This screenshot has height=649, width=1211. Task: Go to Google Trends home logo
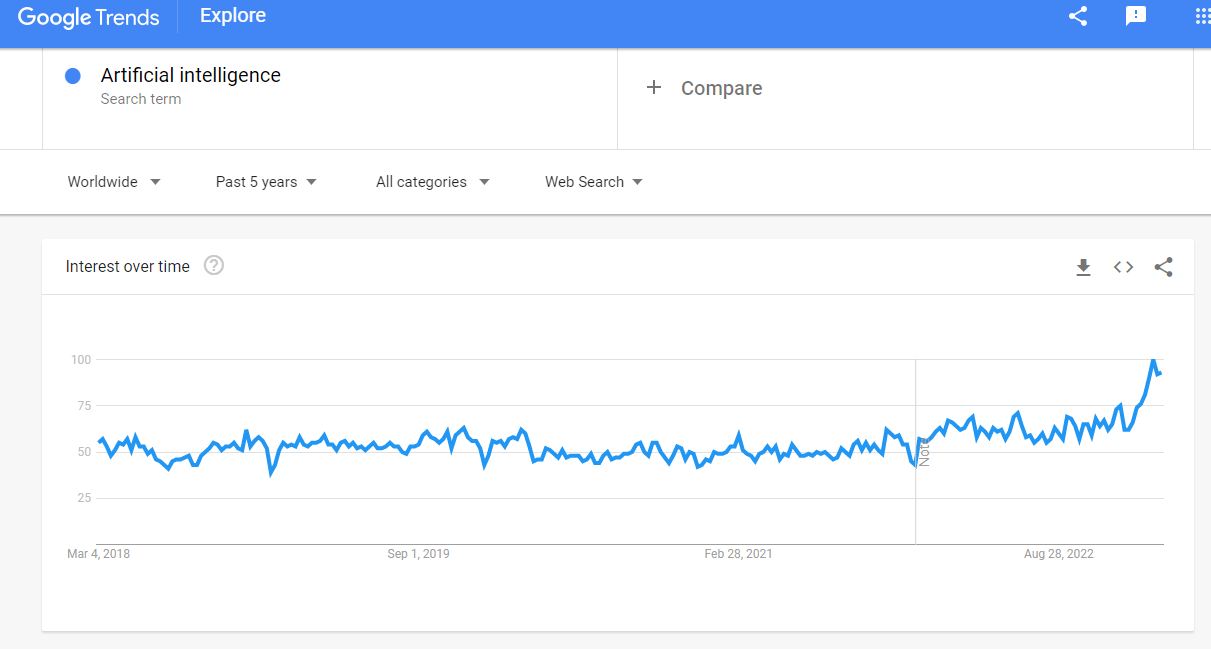pyautogui.click(x=88, y=17)
